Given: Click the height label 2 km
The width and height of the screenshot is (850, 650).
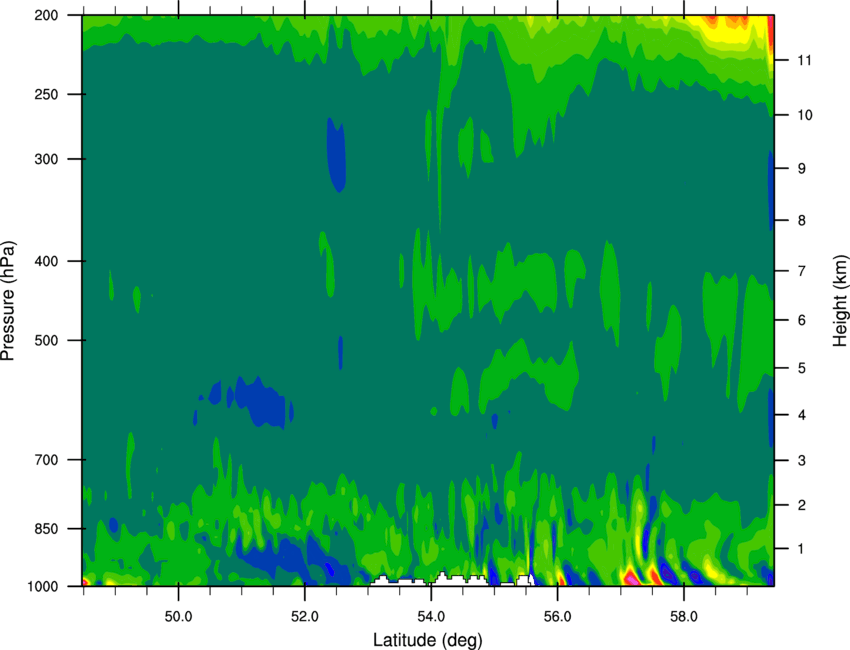Looking at the screenshot, I should [x=802, y=505].
